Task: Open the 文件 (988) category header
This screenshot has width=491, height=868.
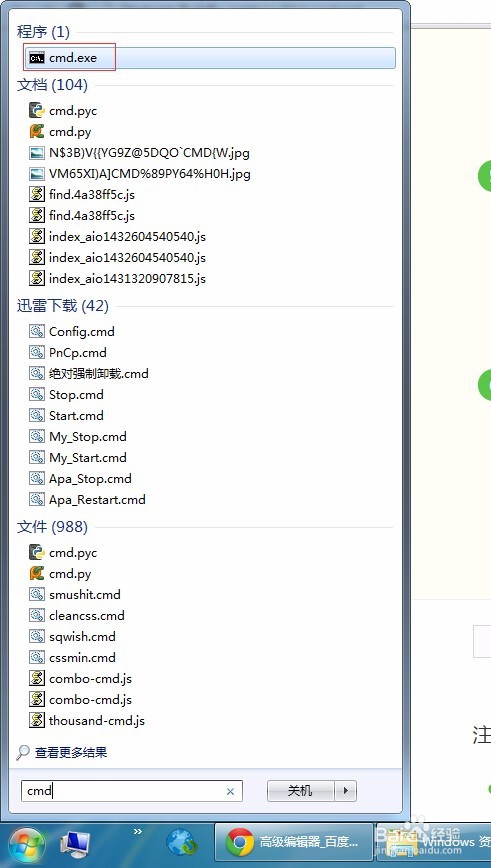Action: pos(52,526)
